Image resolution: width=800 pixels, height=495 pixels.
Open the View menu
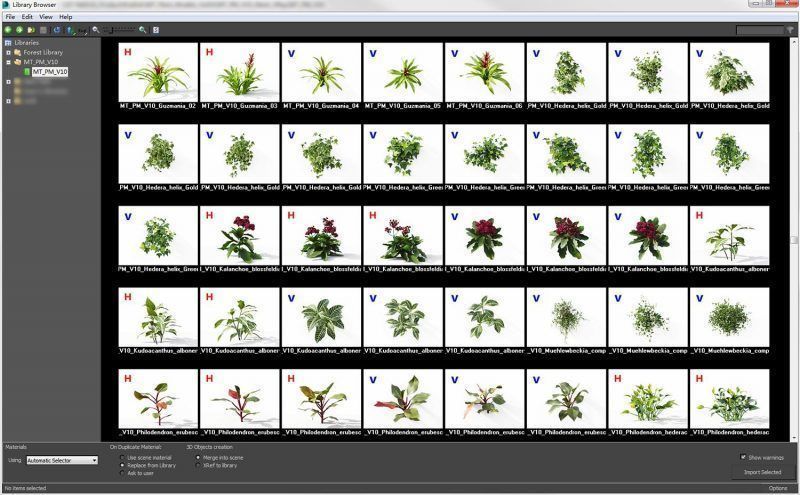(46, 17)
